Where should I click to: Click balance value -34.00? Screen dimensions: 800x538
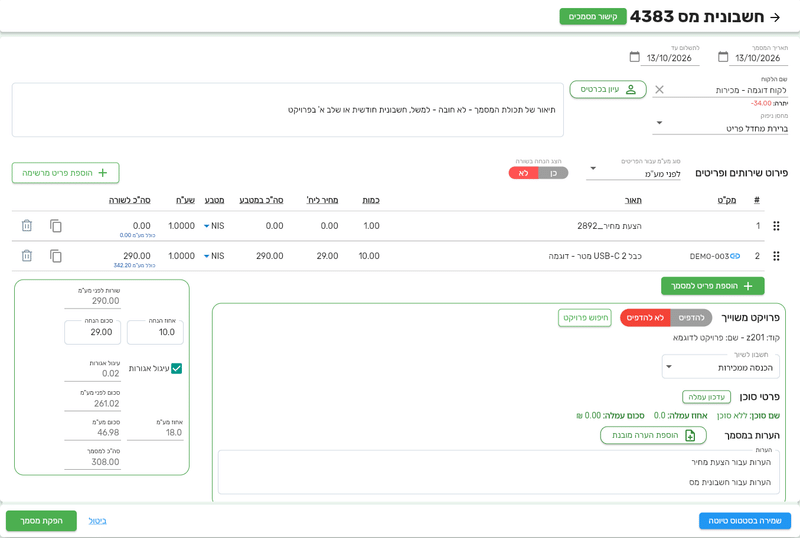pyautogui.click(x=761, y=103)
